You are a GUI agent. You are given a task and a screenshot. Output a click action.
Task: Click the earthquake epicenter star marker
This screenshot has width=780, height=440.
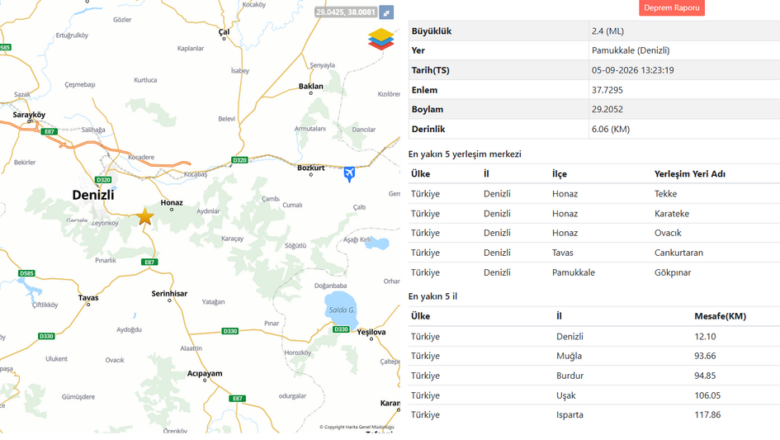145,217
